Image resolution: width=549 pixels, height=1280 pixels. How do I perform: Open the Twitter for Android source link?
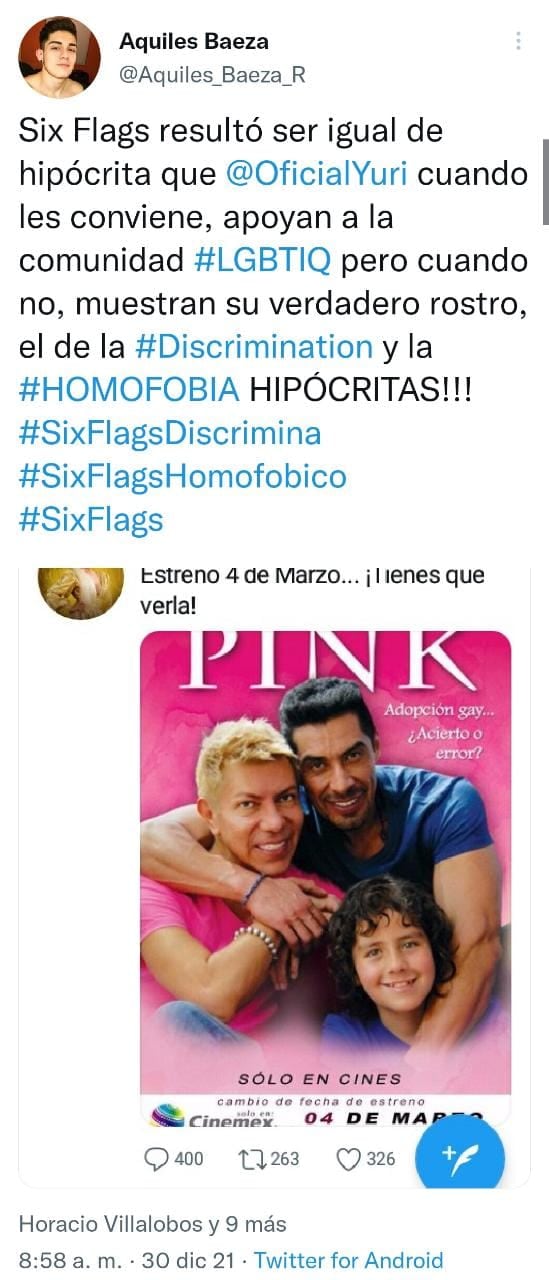348,1260
